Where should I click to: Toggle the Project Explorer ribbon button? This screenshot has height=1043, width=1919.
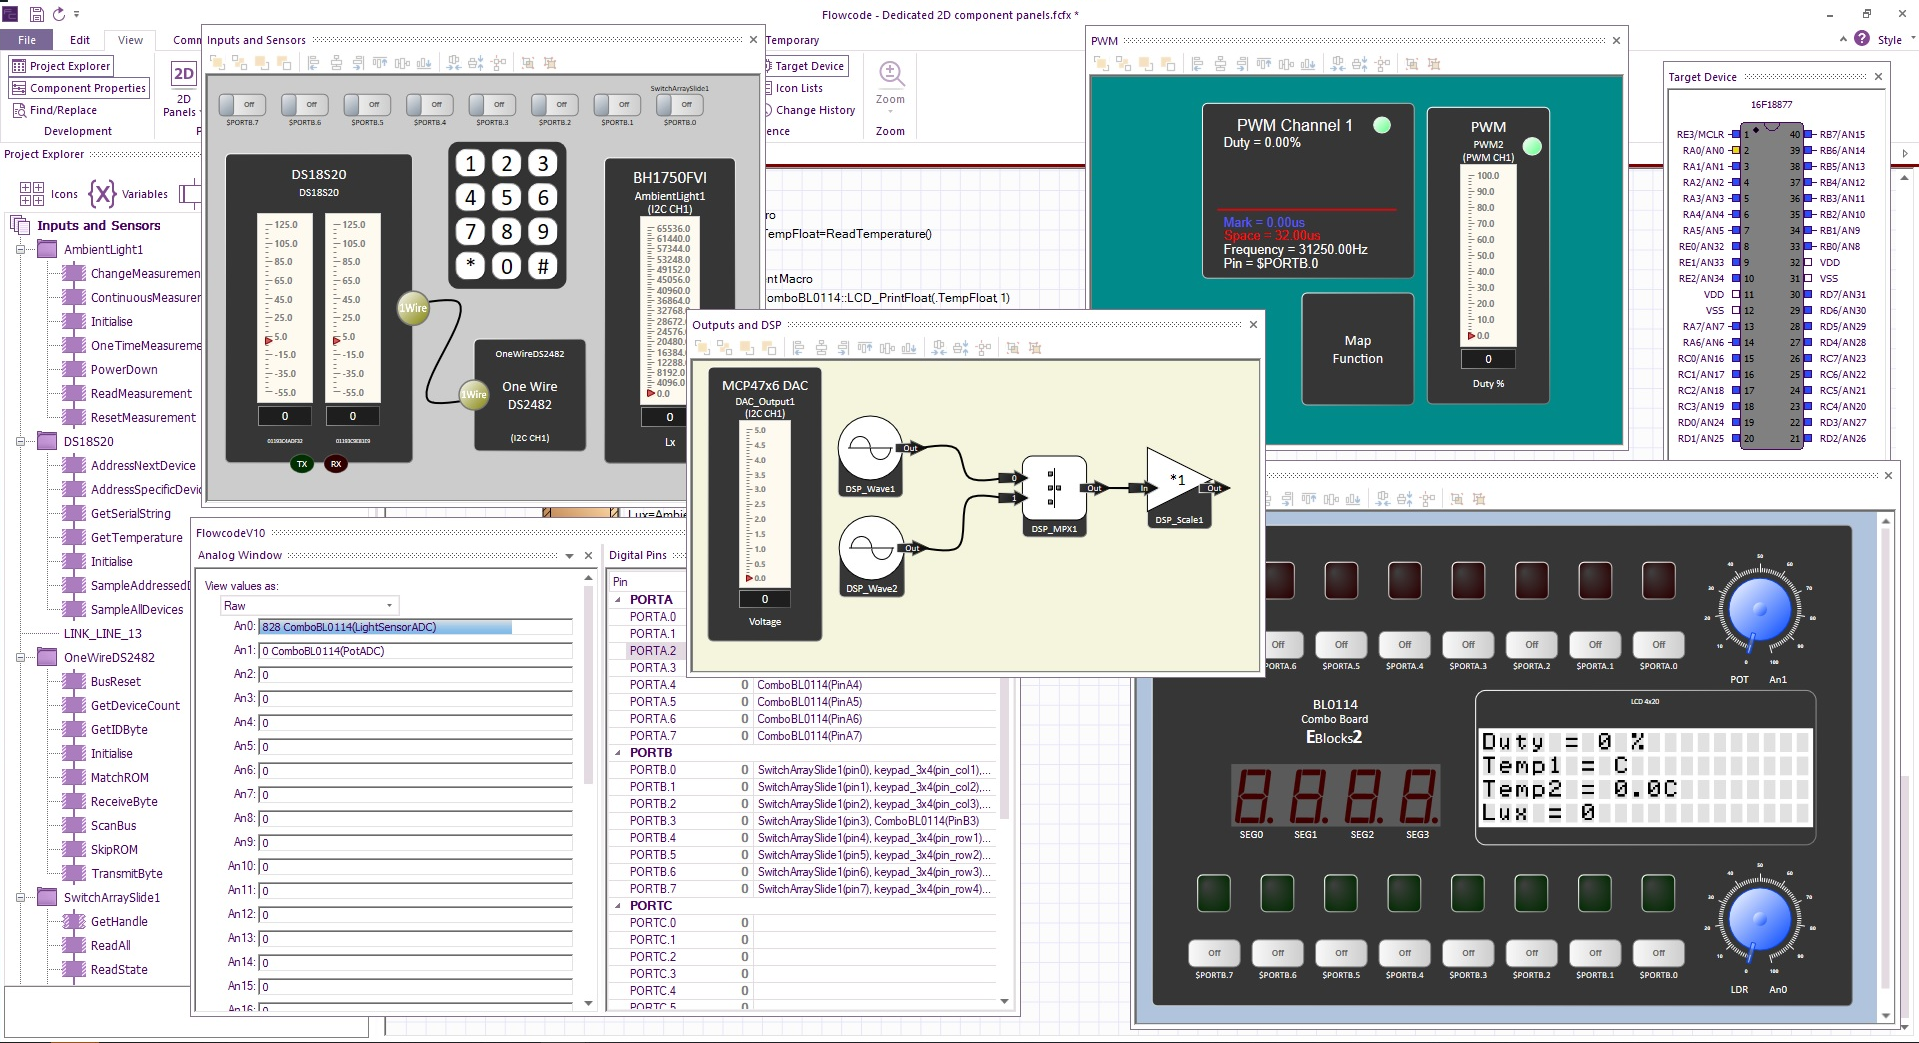pyautogui.click(x=61, y=66)
